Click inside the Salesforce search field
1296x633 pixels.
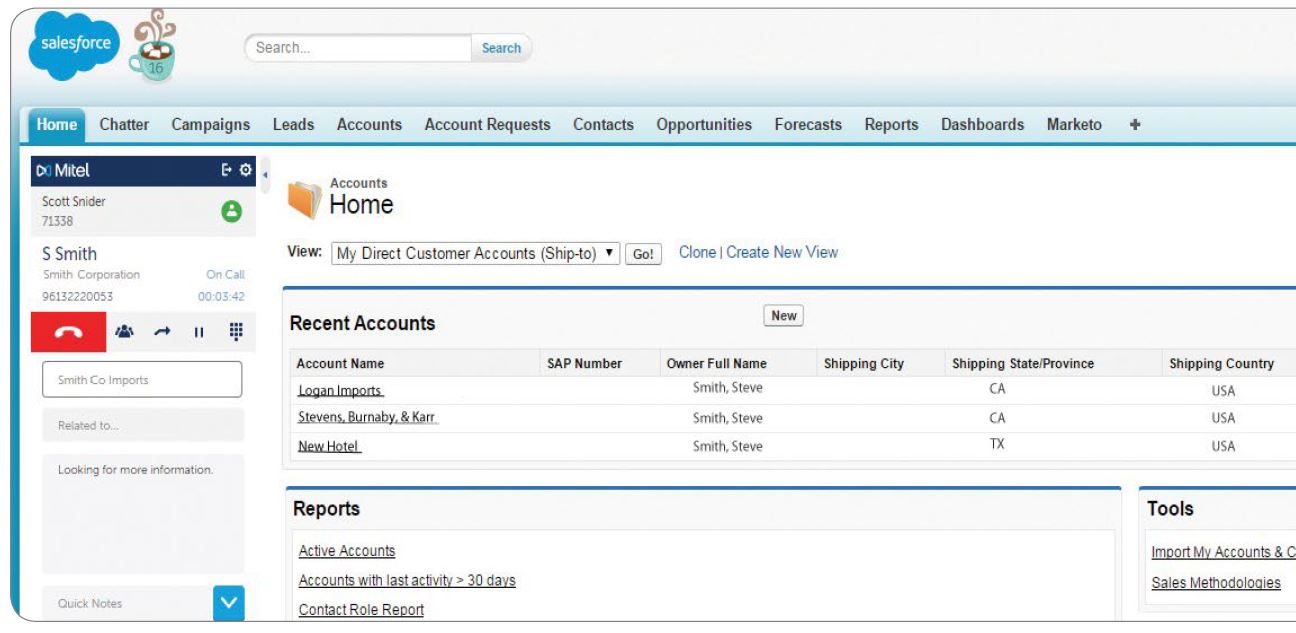359,48
